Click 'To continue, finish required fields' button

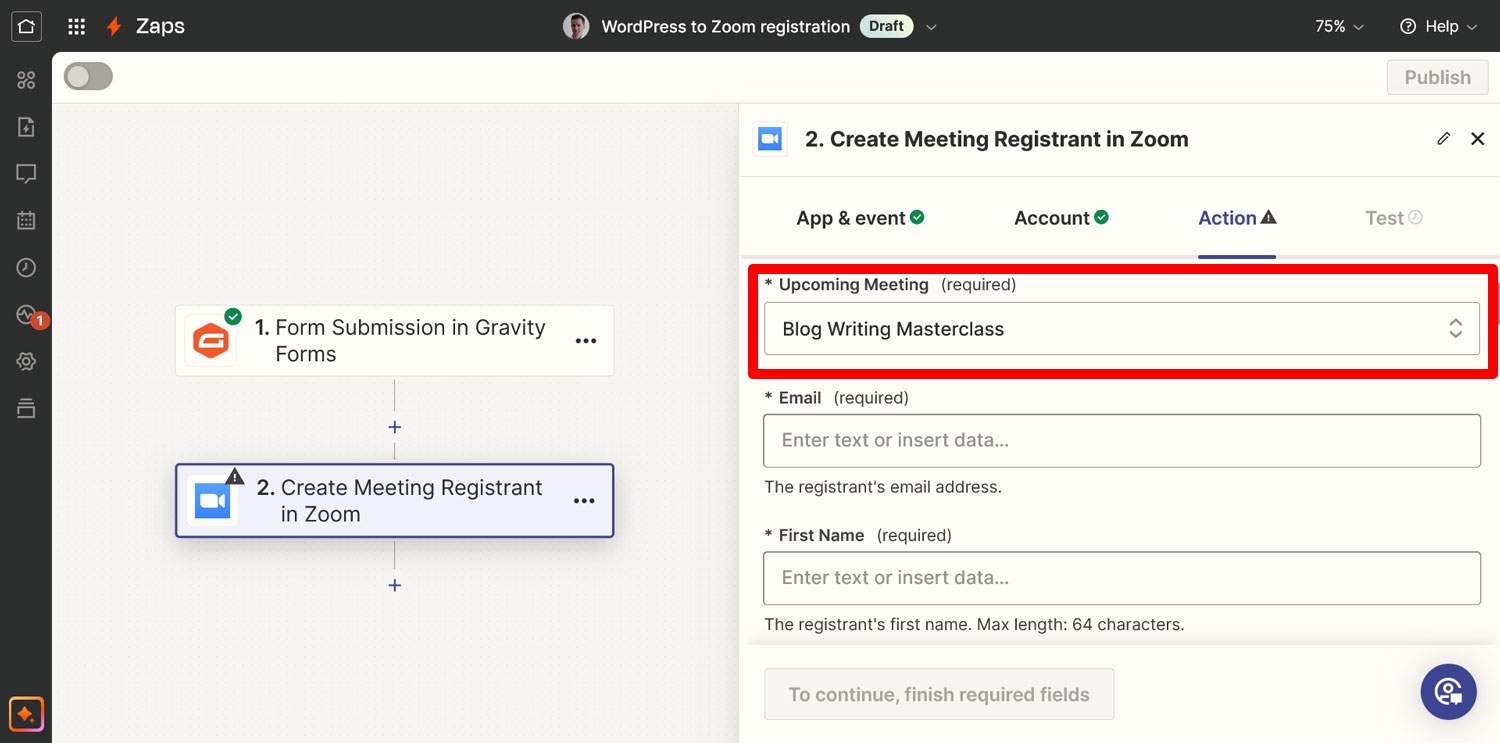point(939,694)
